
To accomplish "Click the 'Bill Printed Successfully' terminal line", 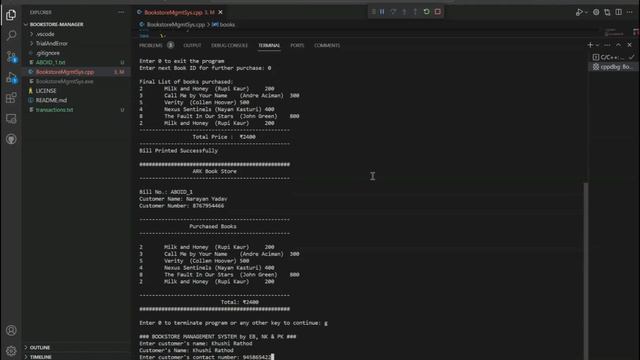I will pyautogui.click(x=178, y=151).
